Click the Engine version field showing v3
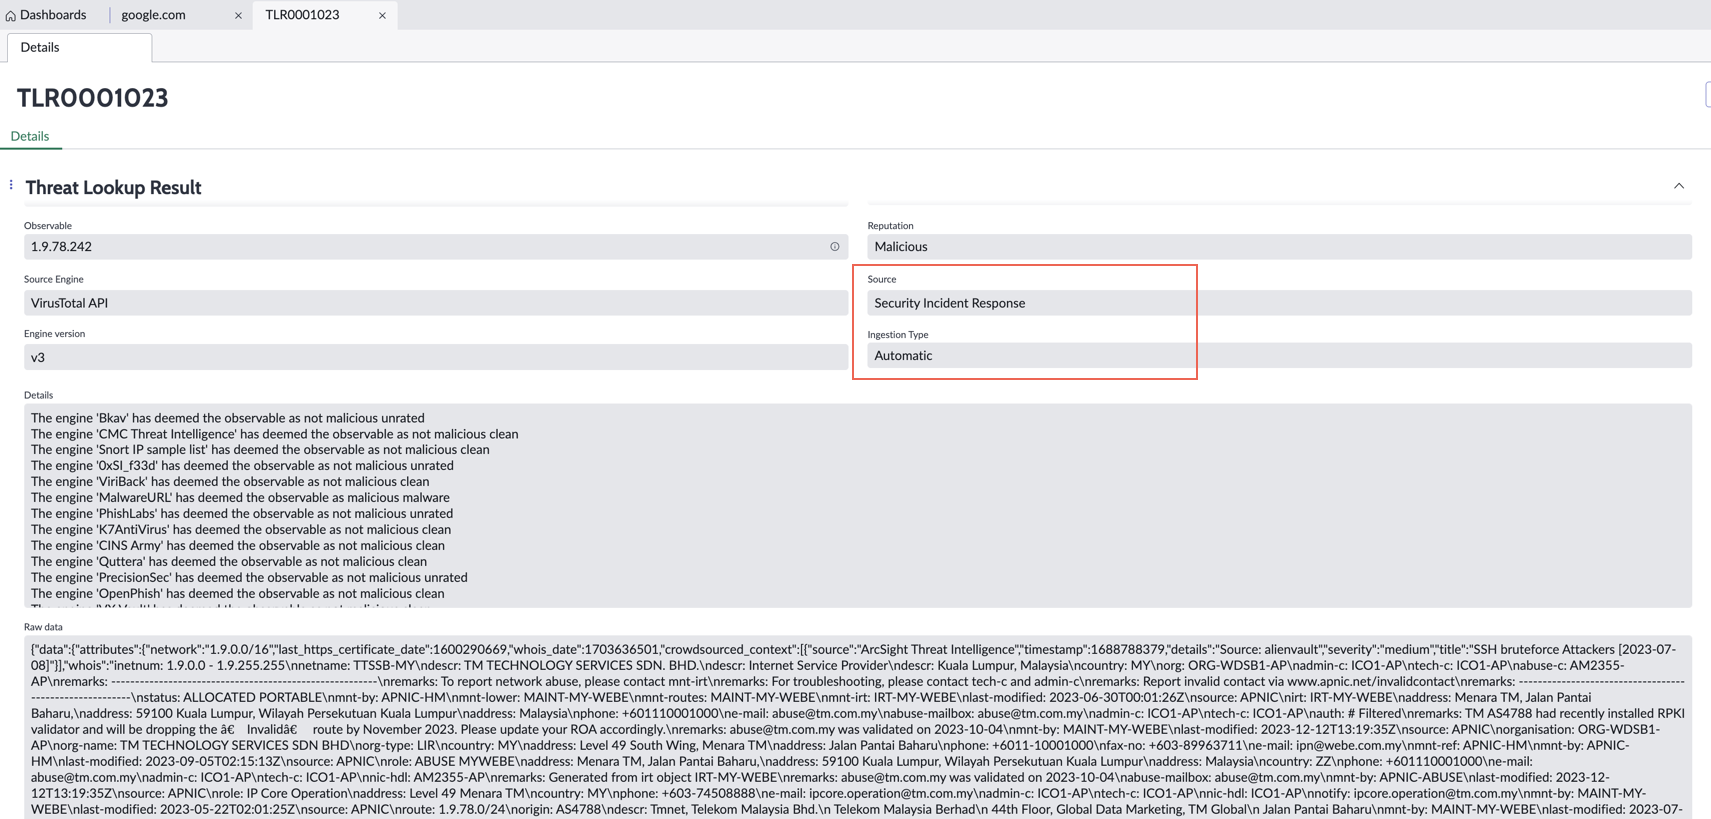Image resolution: width=1711 pixels, height=819 pixels. click(436, 357)
